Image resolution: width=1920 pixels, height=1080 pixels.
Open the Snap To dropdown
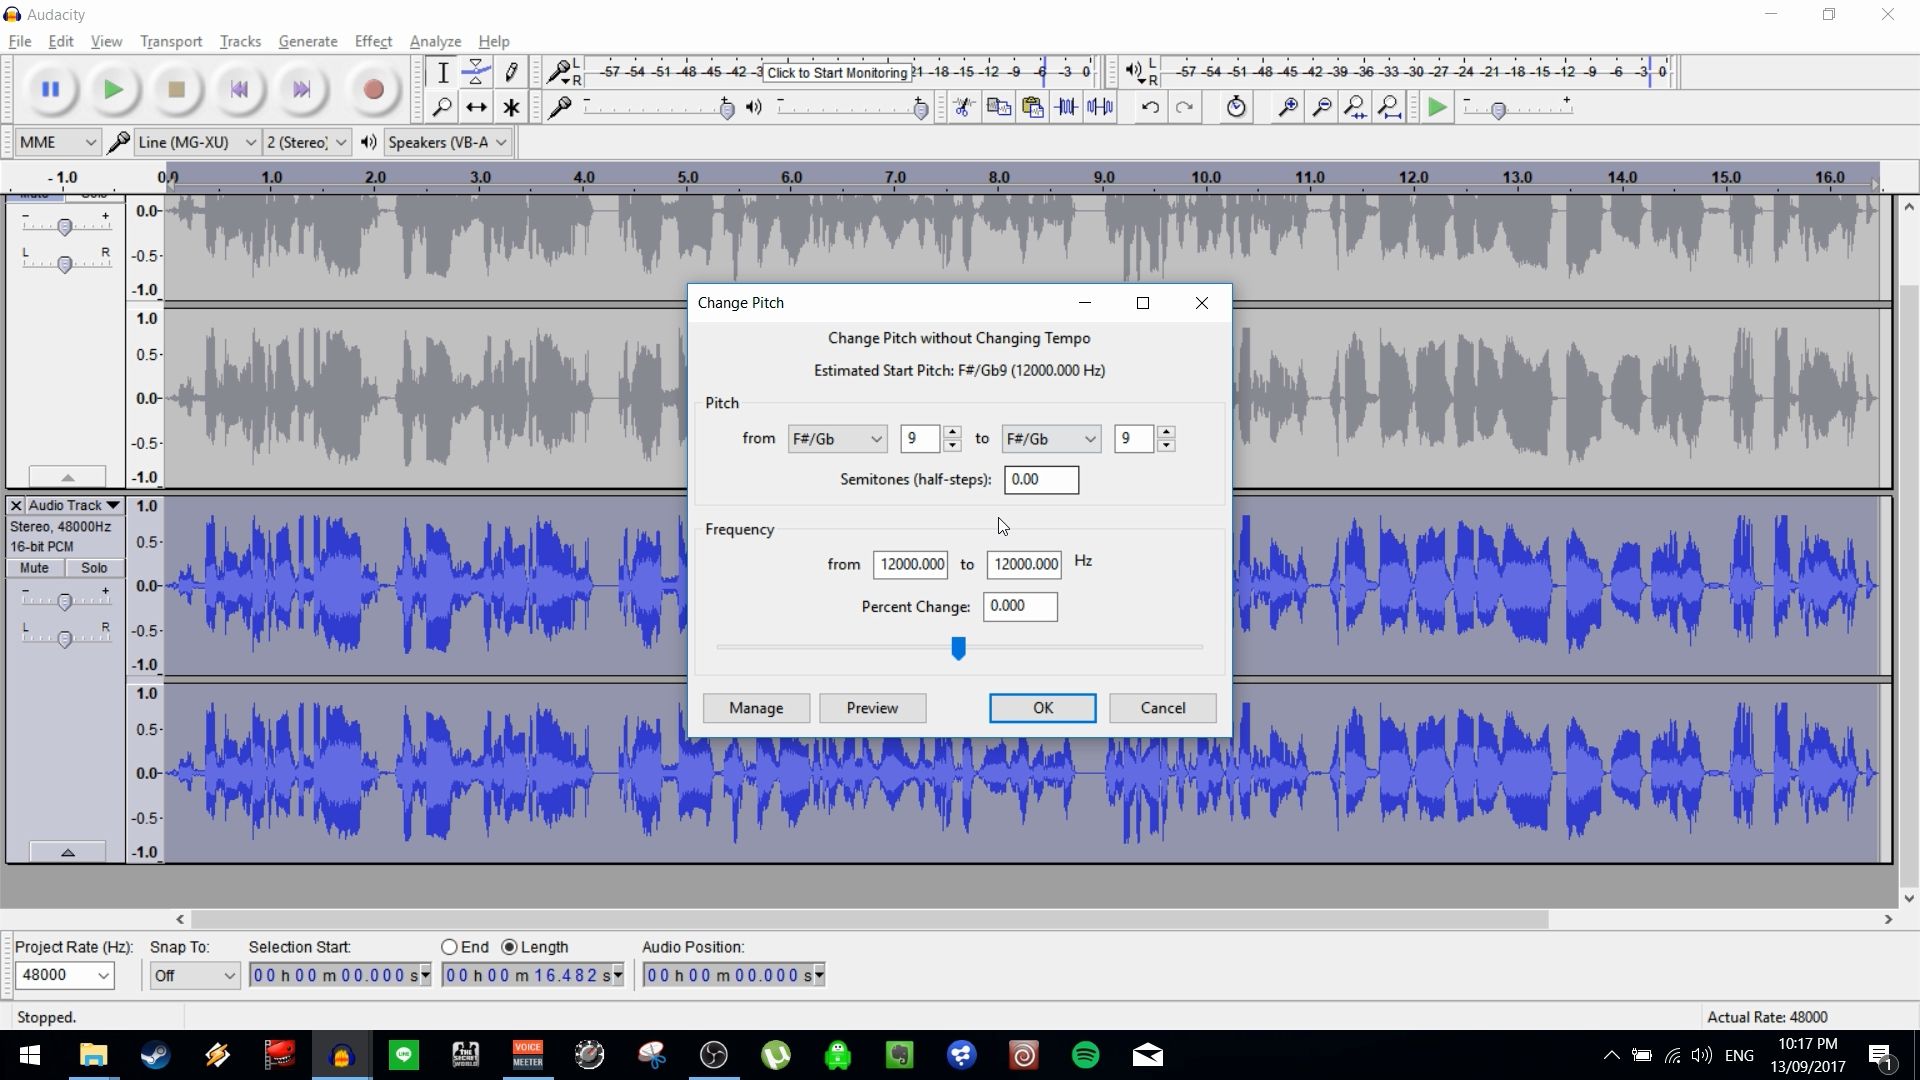coord(193,975)
